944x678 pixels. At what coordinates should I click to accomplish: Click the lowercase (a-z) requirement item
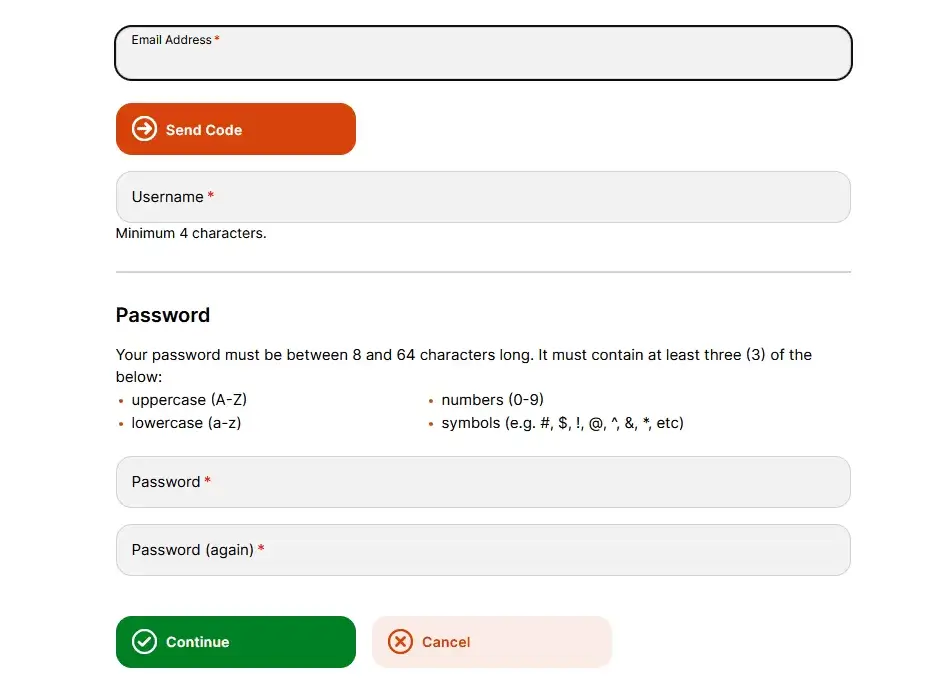coord(186,423)
